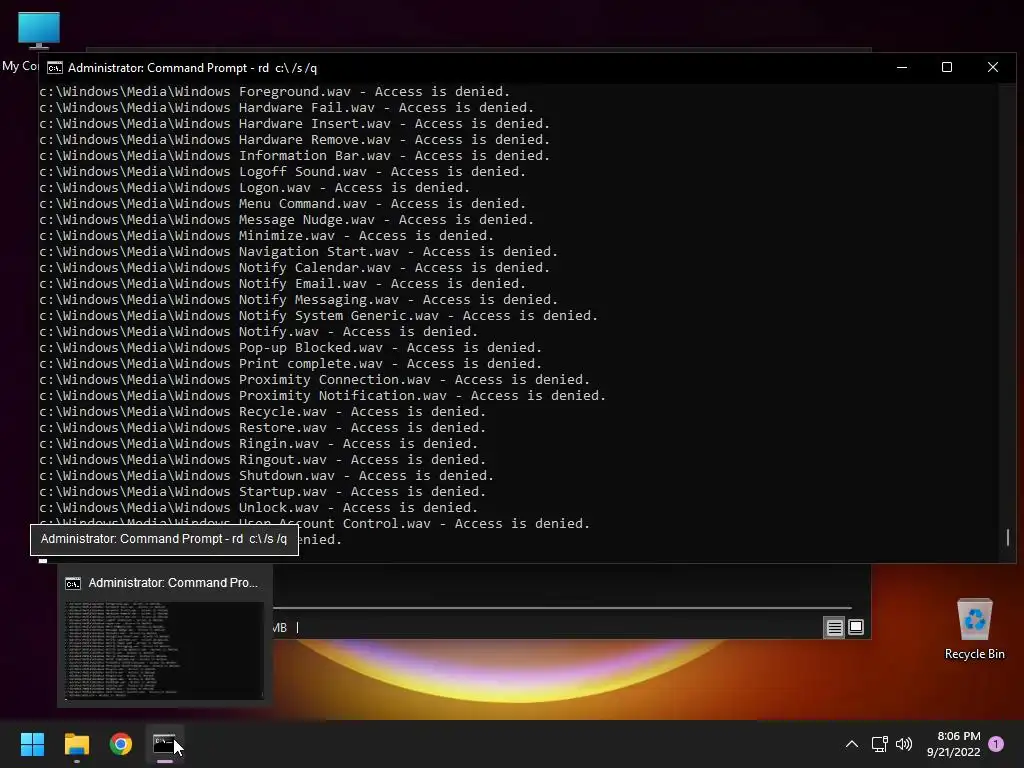The width and height of the screenshot is (1024, 768).
Task: Click the line for Windows Proximity Connection.wav
Action: coord(315,379)
